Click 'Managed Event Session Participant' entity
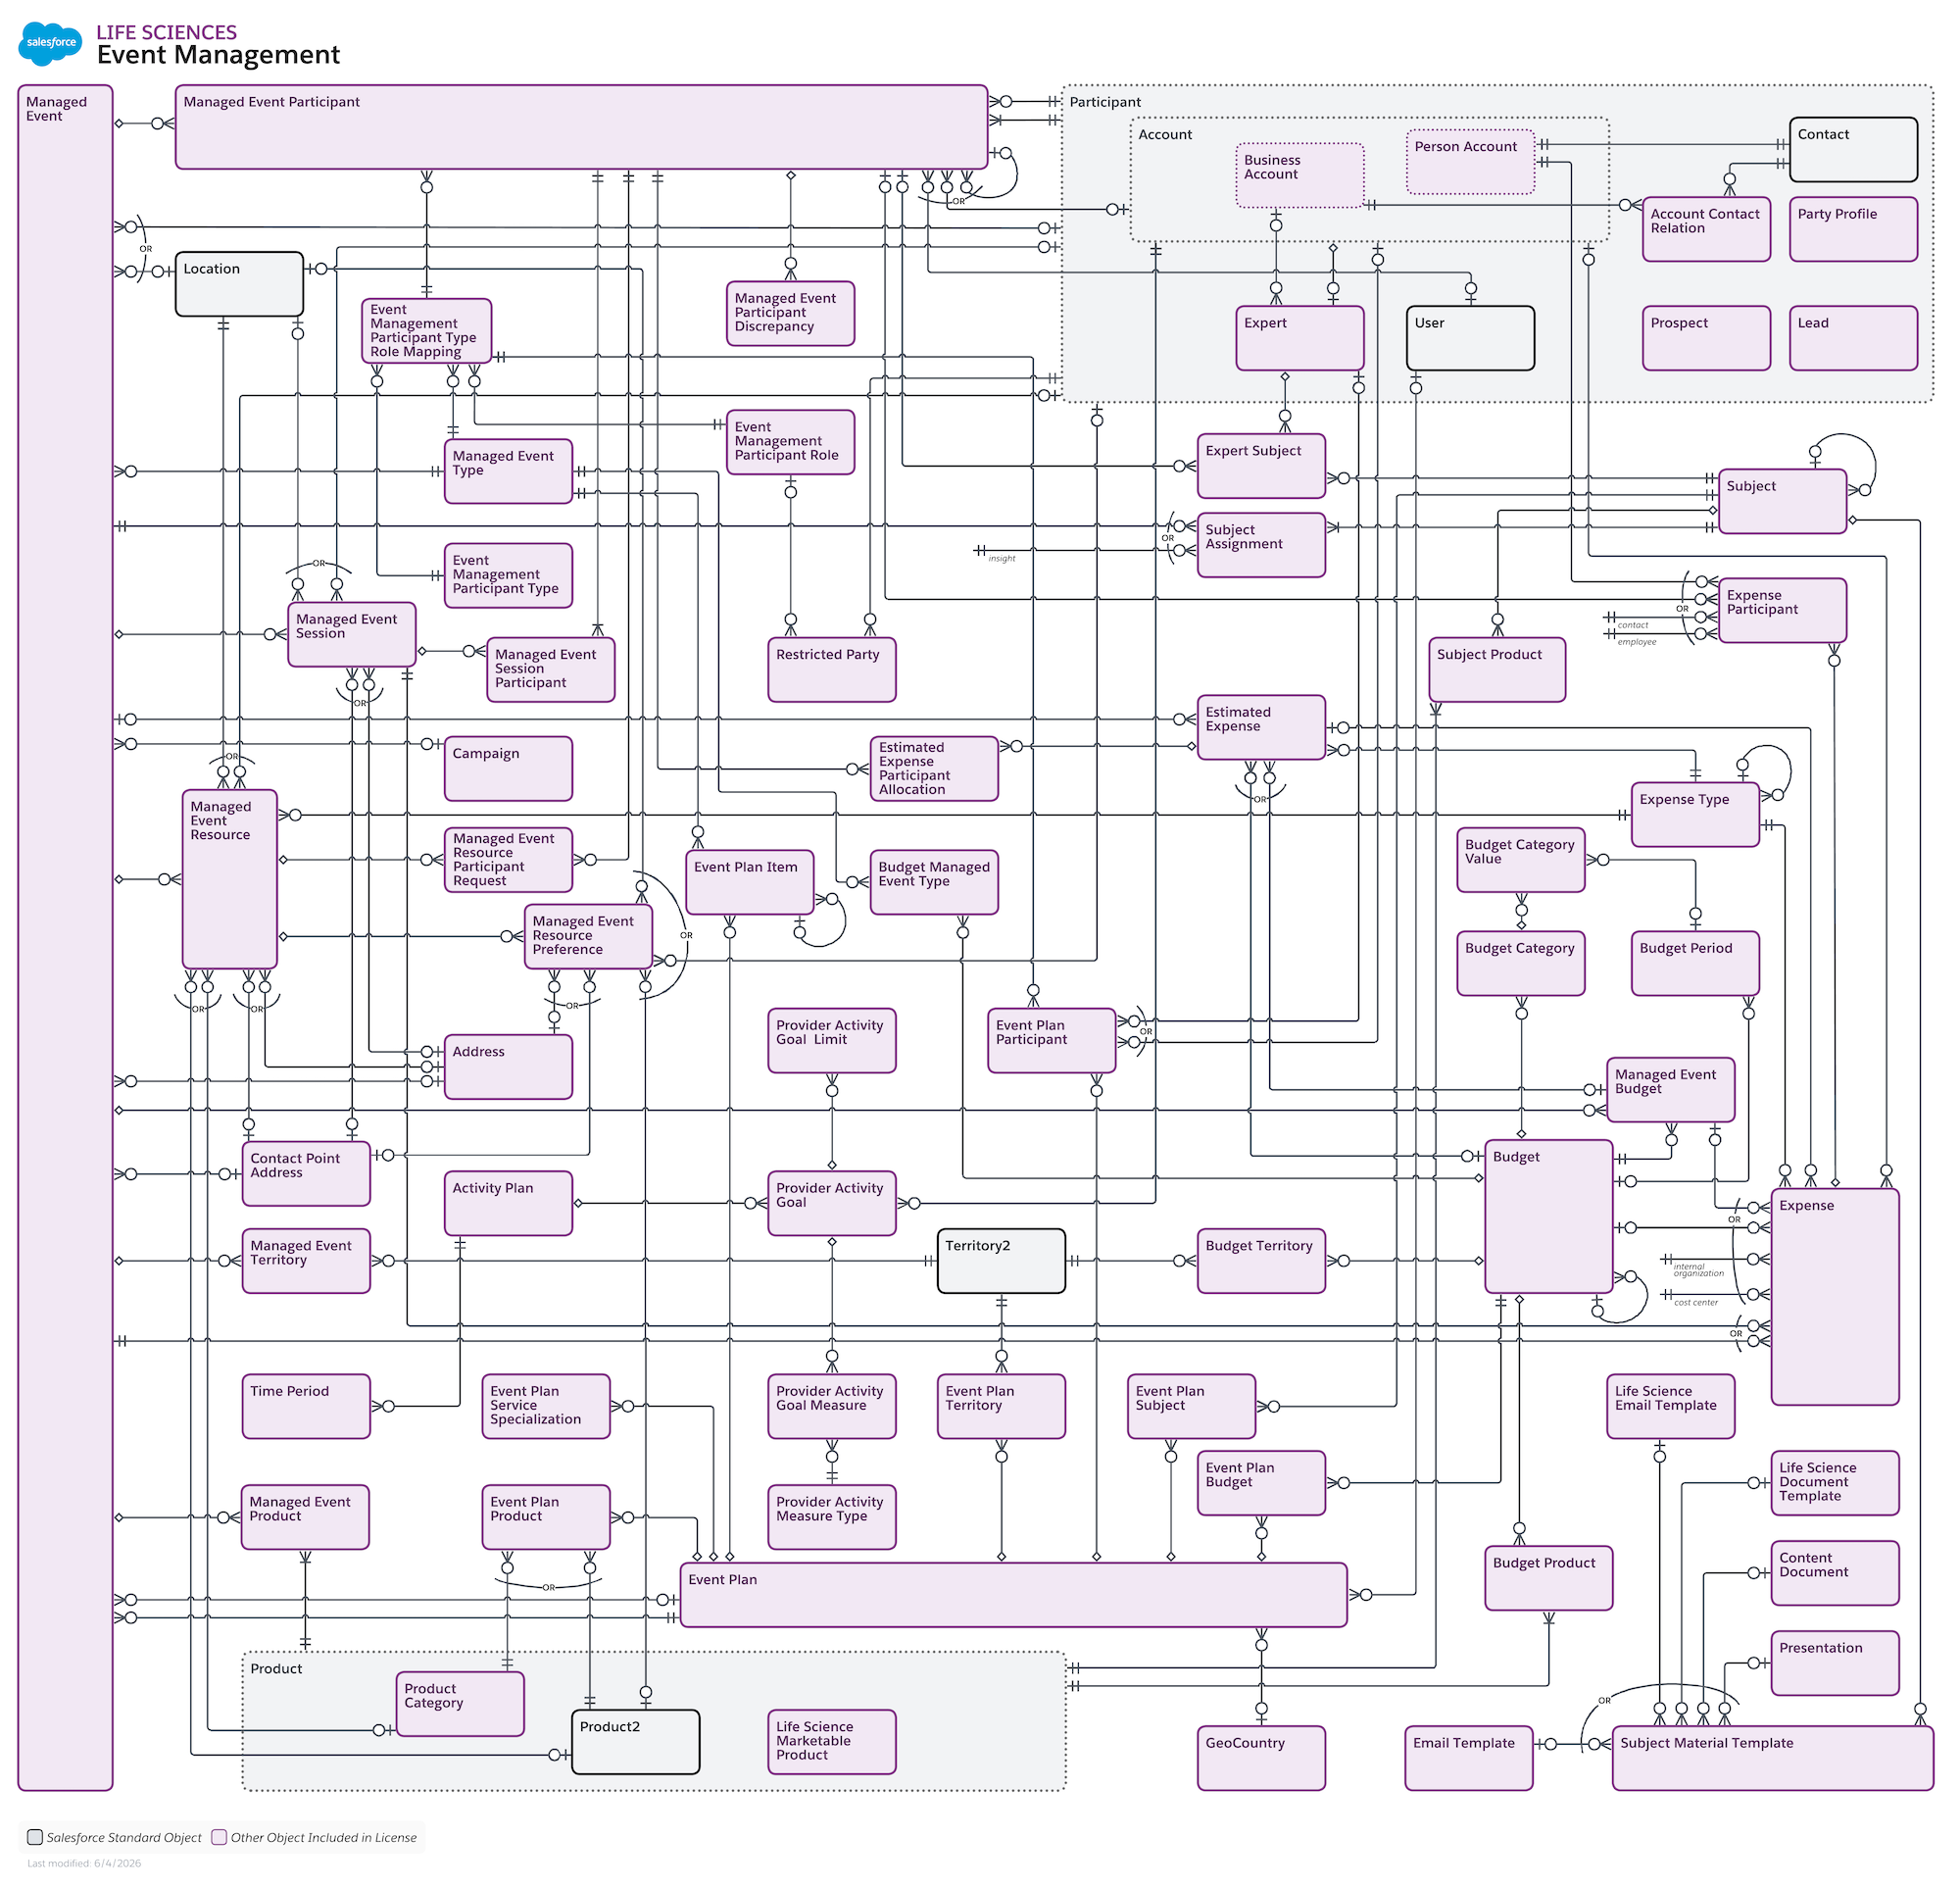This screenshot has width=1960, height=1887. [x=551, y=670]
